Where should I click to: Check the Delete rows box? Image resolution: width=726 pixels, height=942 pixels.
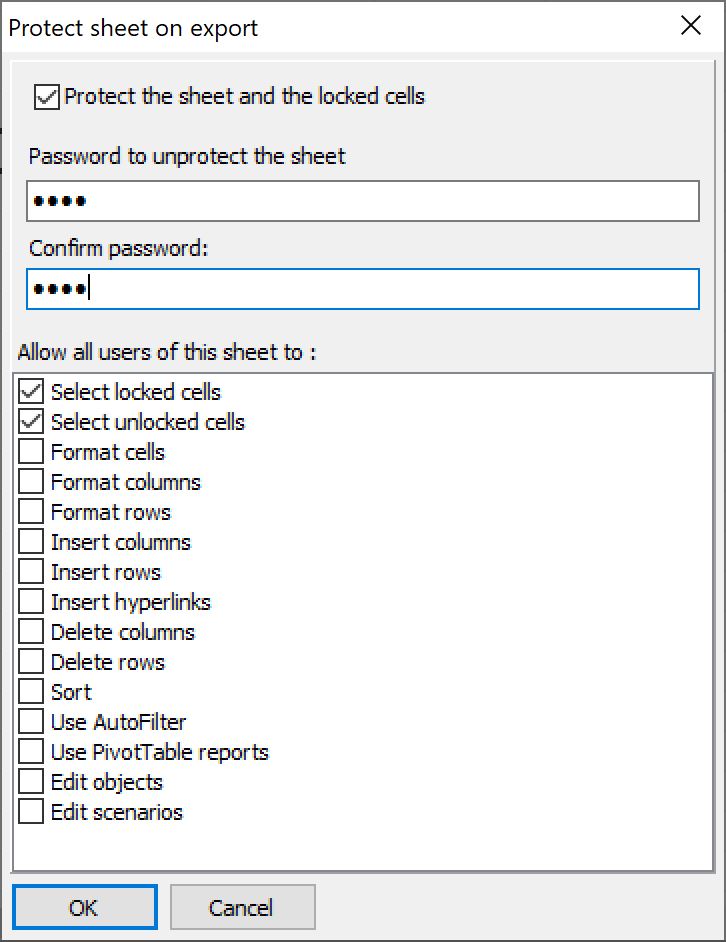pyautogui.click(x=32, y=662)
